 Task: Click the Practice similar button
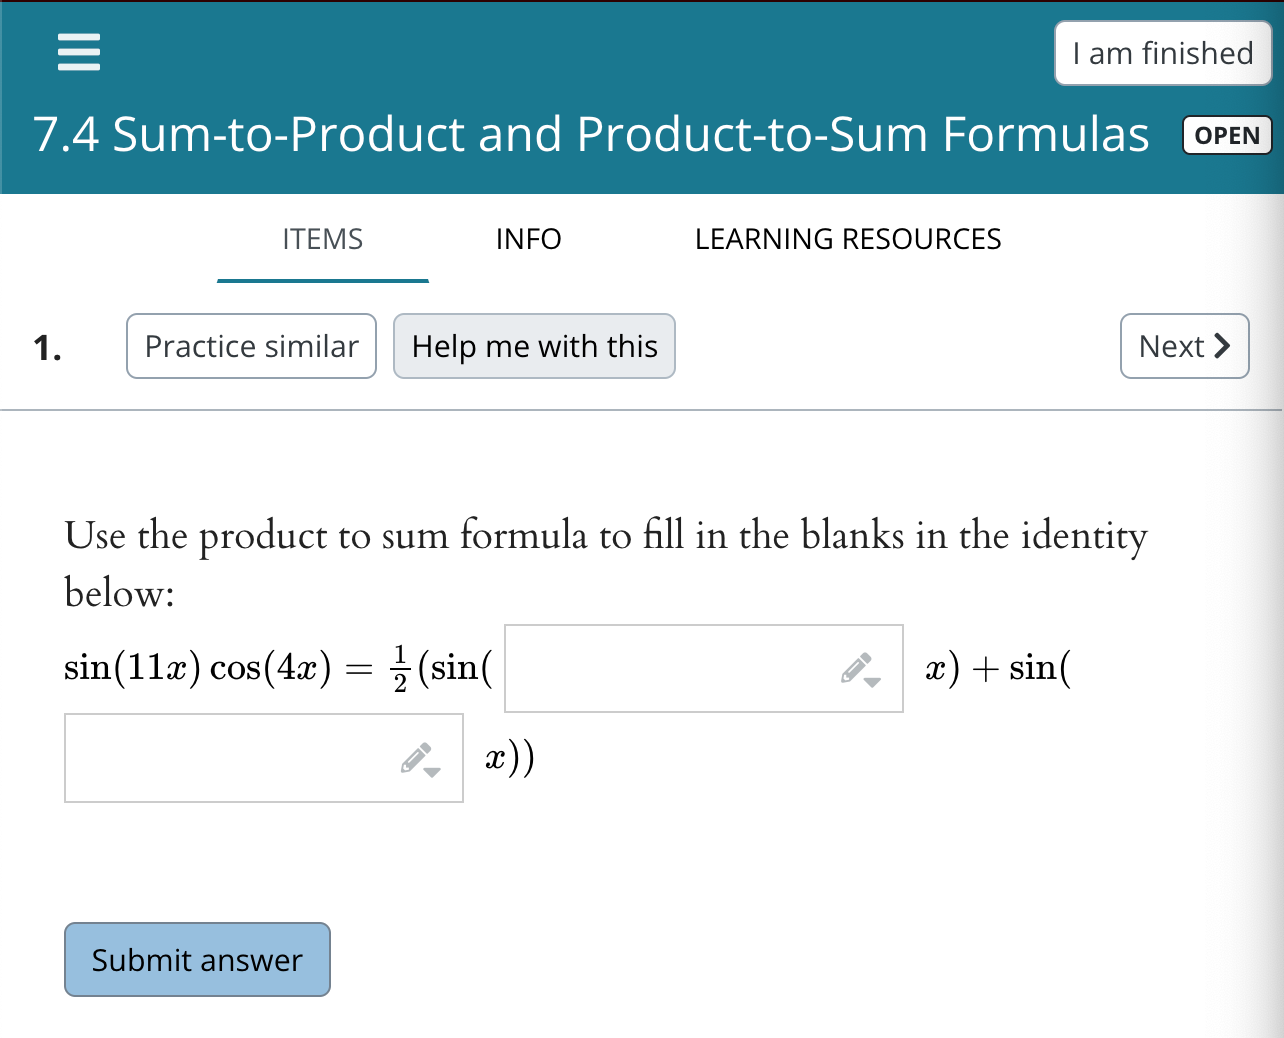click(251, 346)
